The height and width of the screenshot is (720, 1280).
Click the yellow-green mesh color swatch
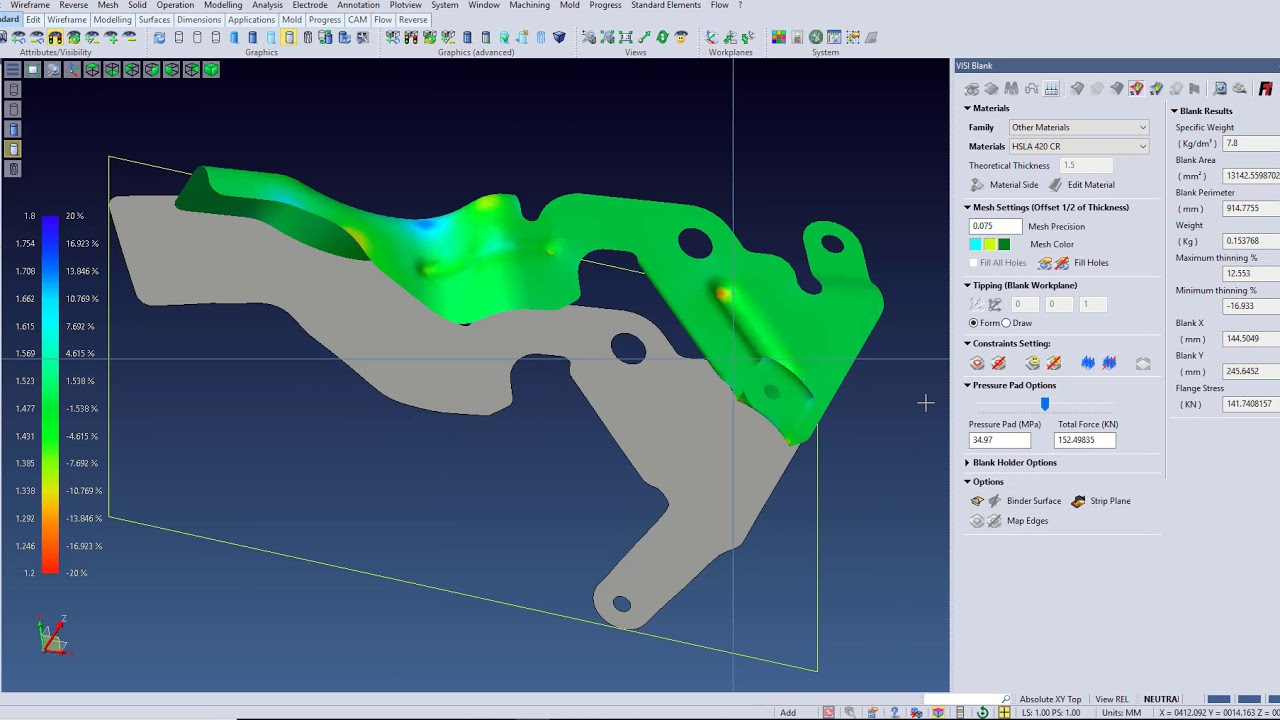click(990, 244)
